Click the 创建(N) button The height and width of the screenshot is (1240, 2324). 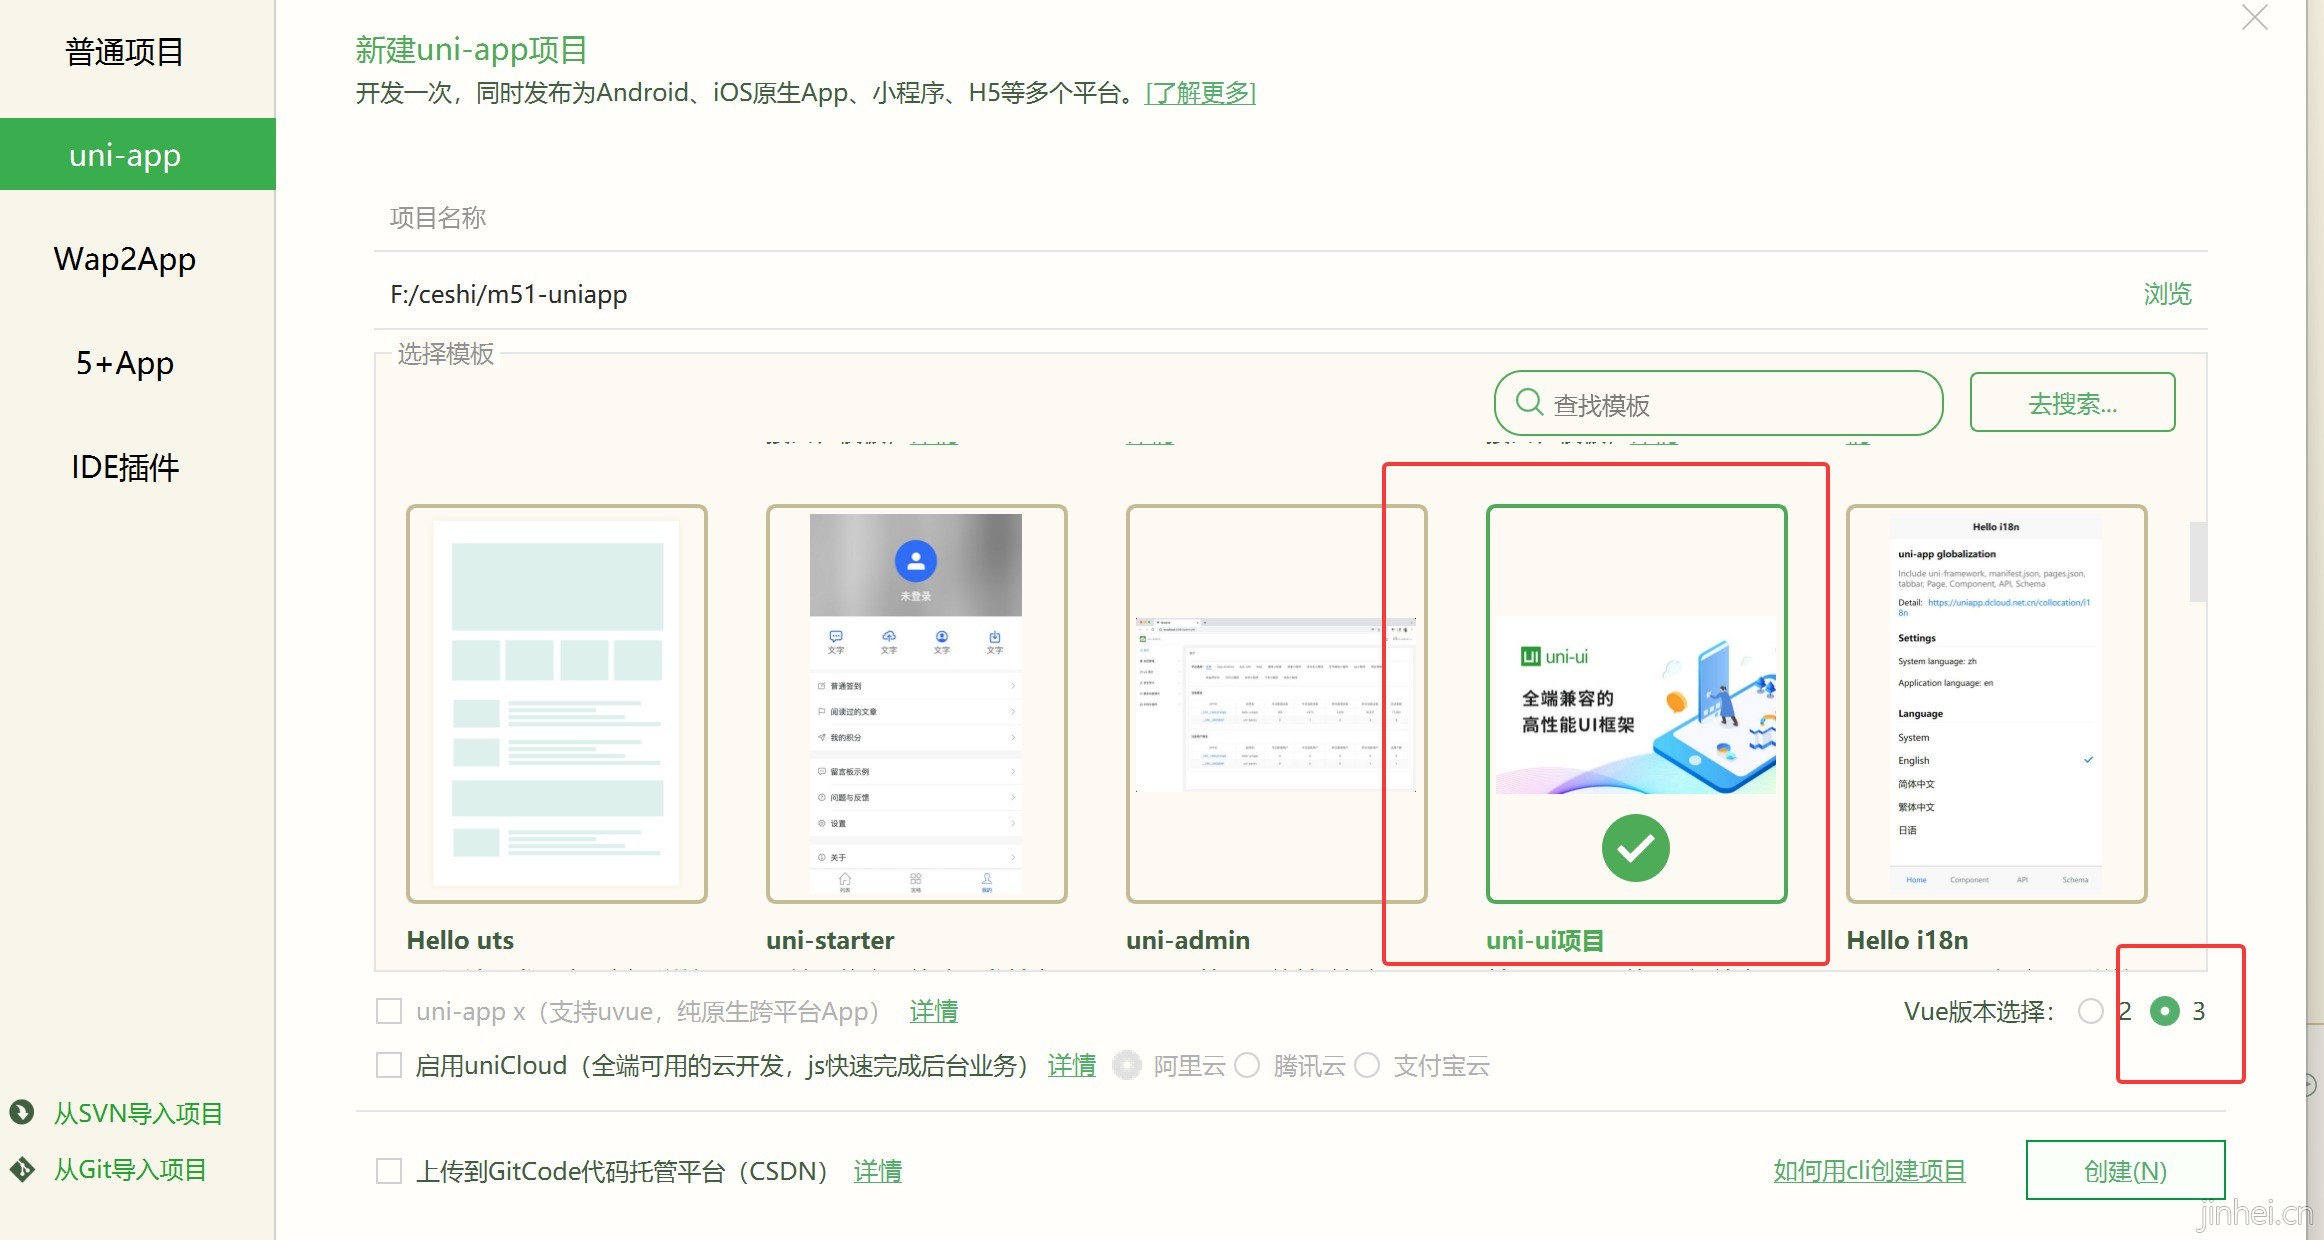[x=2125, y=1170]
